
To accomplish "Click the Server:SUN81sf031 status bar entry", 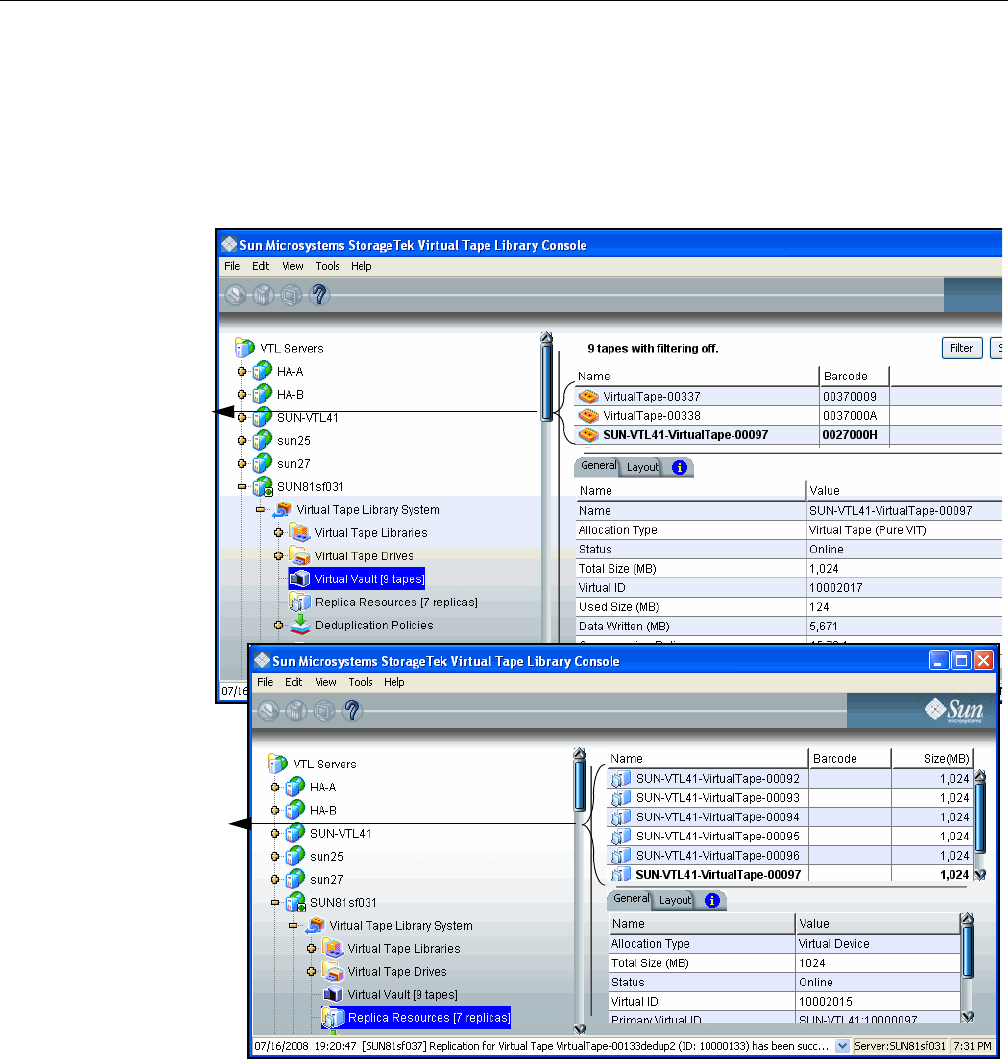I will (900, 1046).
